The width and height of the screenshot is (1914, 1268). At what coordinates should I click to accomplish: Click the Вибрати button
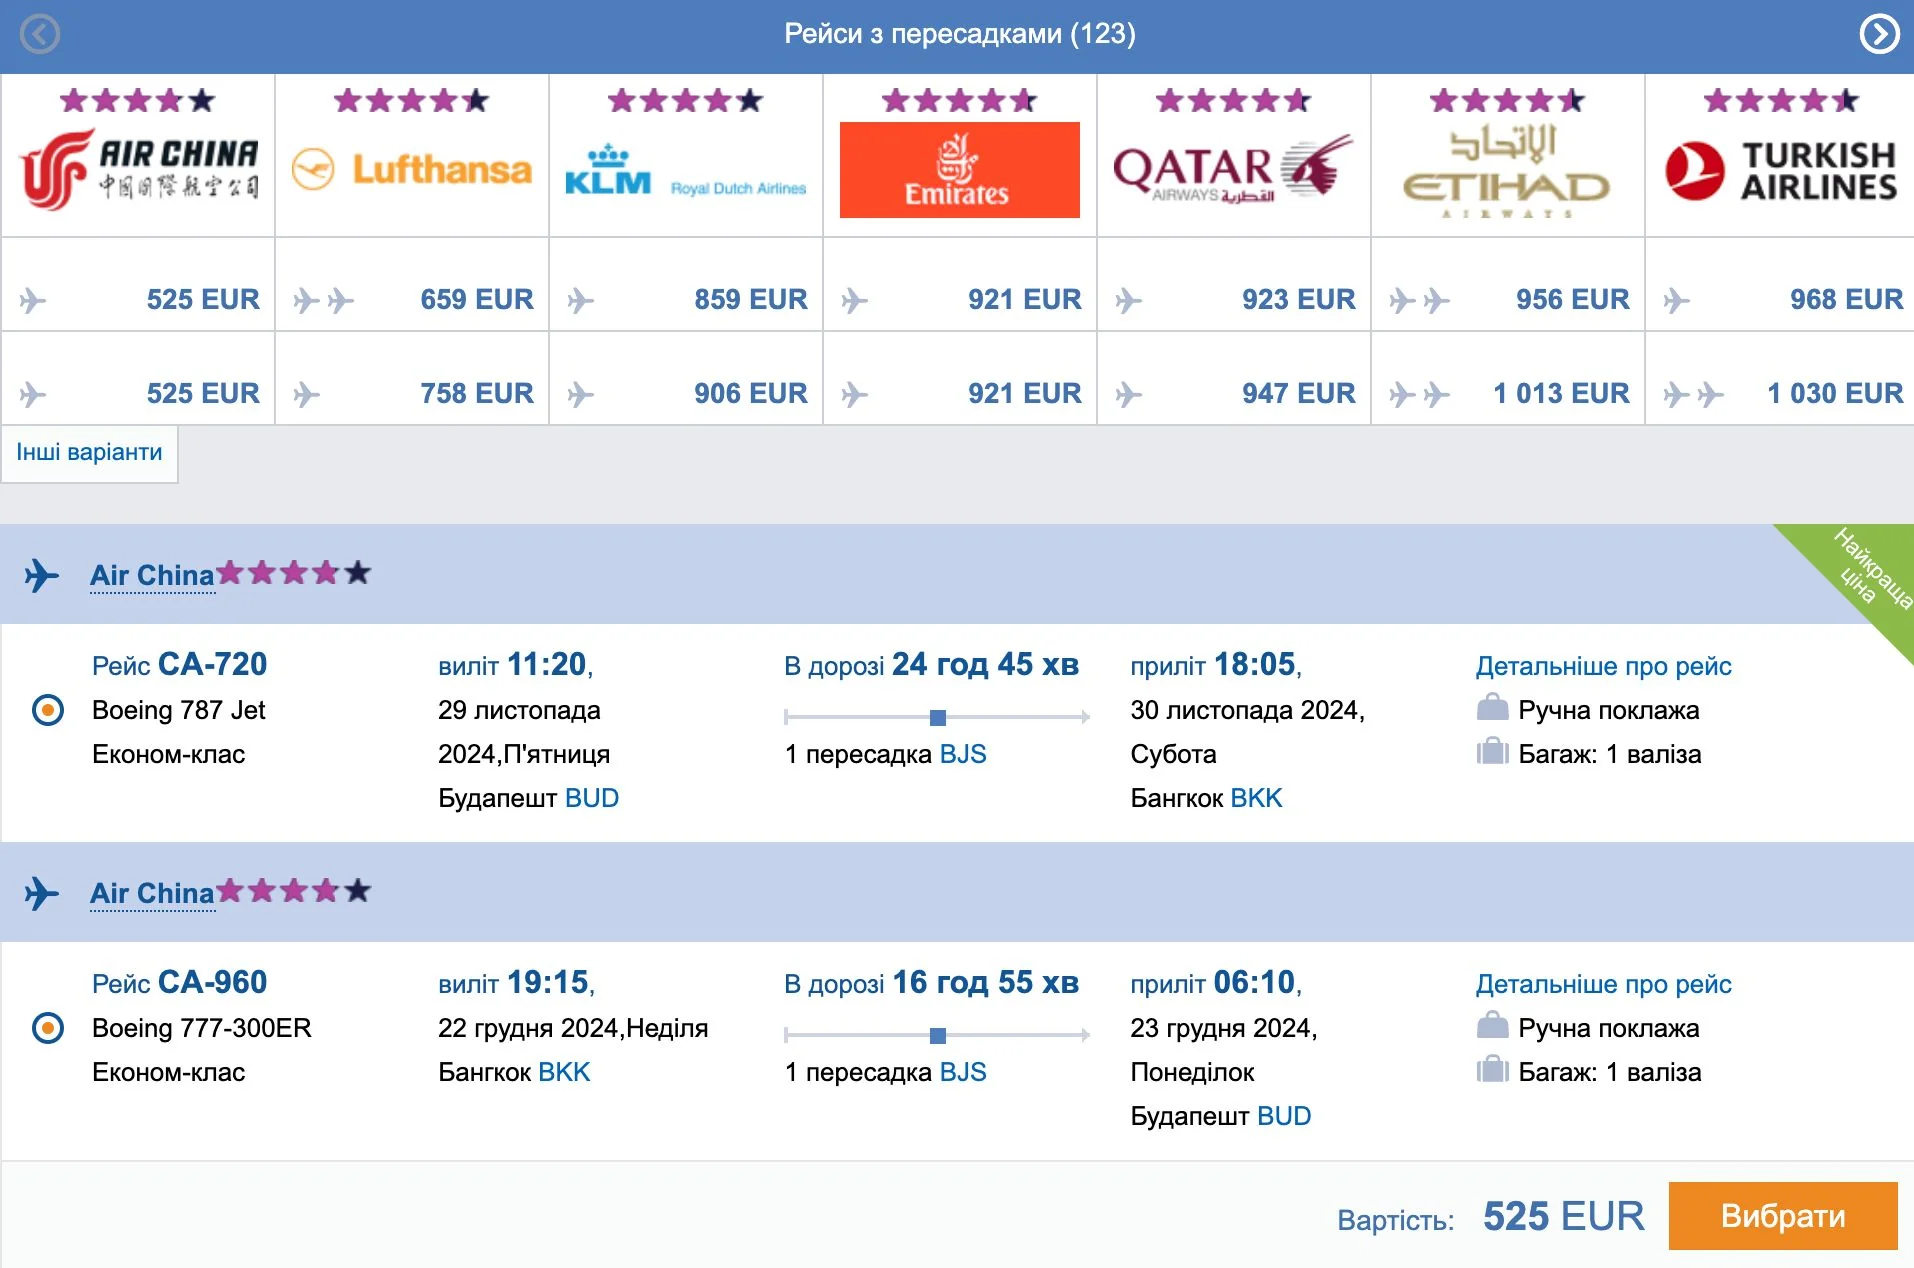pos(1783,1216)
